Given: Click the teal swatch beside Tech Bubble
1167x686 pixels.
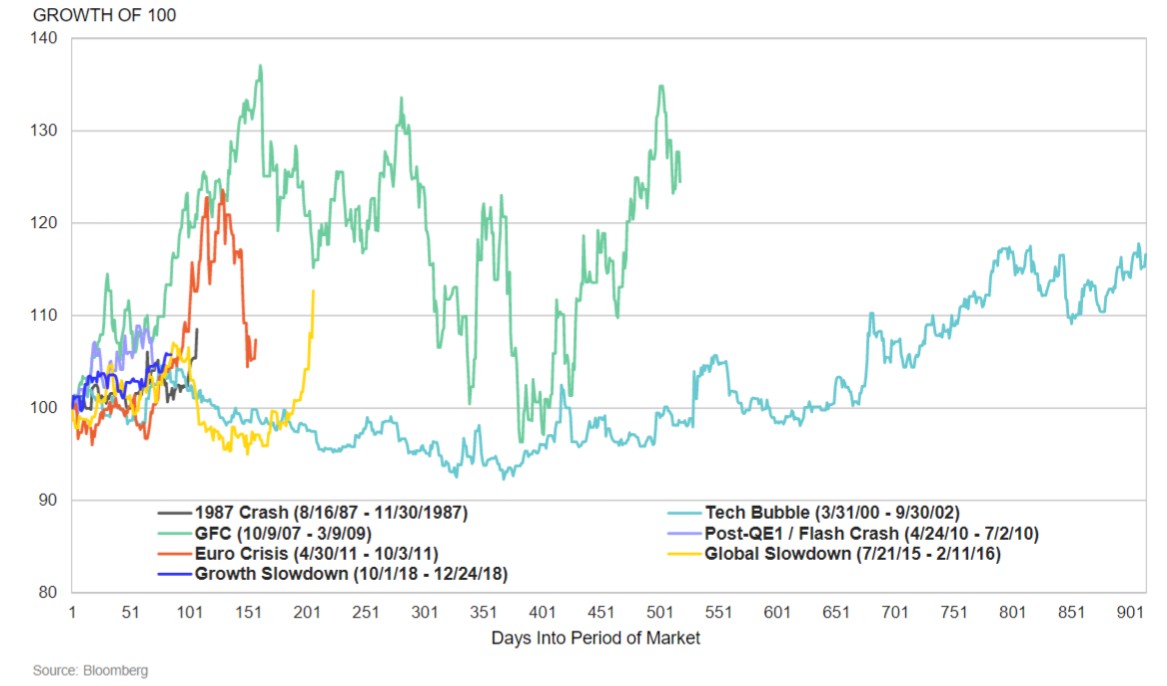Looking at the screenshot, I should pos(683,513).
